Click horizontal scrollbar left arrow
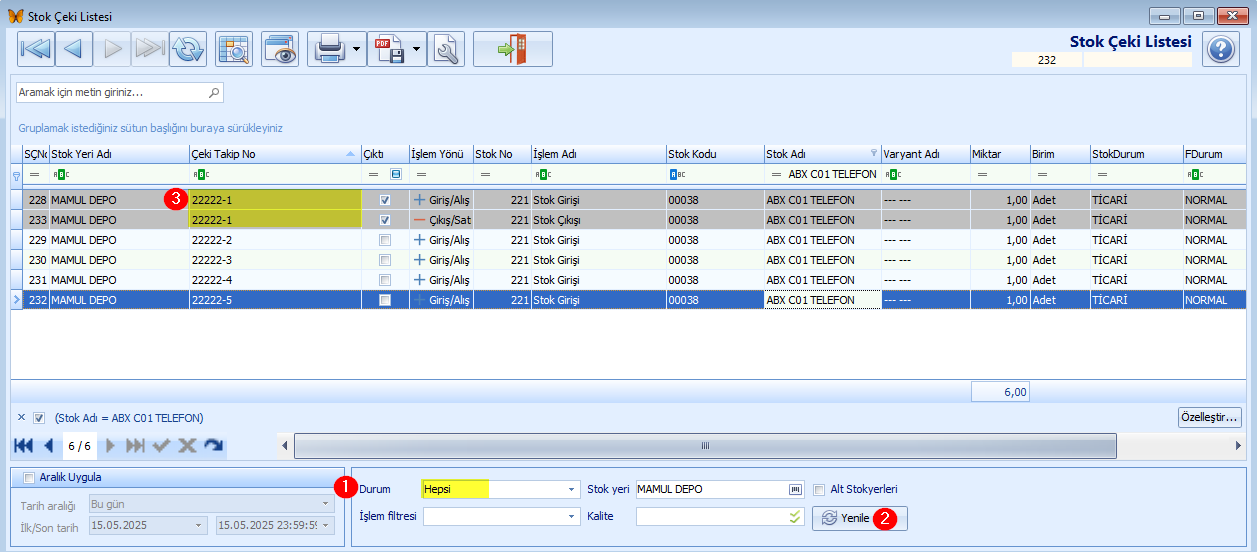 tap(287, 445)
